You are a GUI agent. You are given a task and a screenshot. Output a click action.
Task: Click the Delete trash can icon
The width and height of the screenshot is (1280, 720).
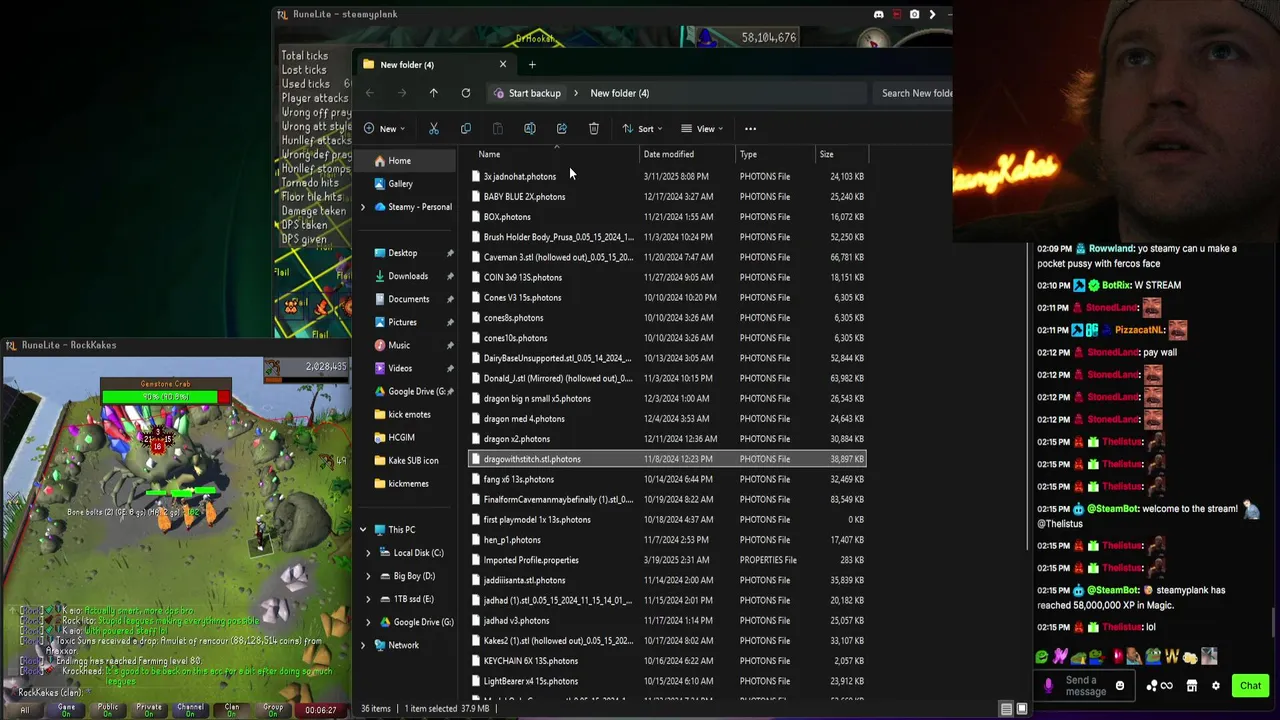click(x=594, y=128)
